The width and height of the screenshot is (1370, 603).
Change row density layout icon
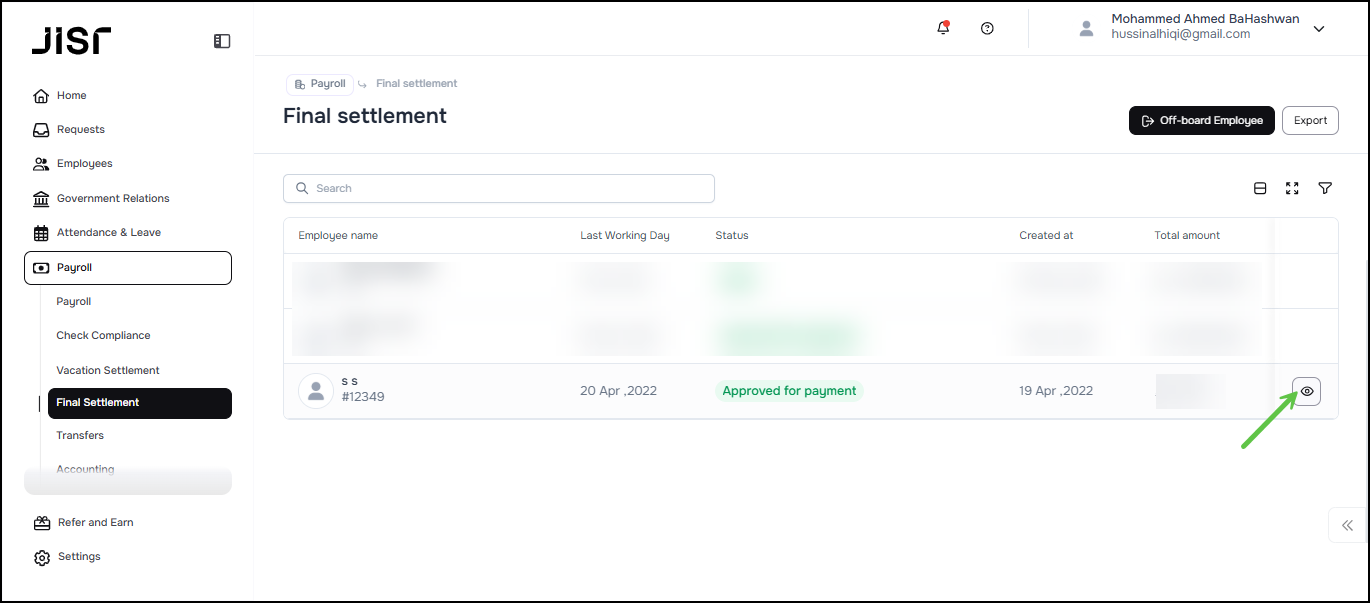pos(1260,188)
